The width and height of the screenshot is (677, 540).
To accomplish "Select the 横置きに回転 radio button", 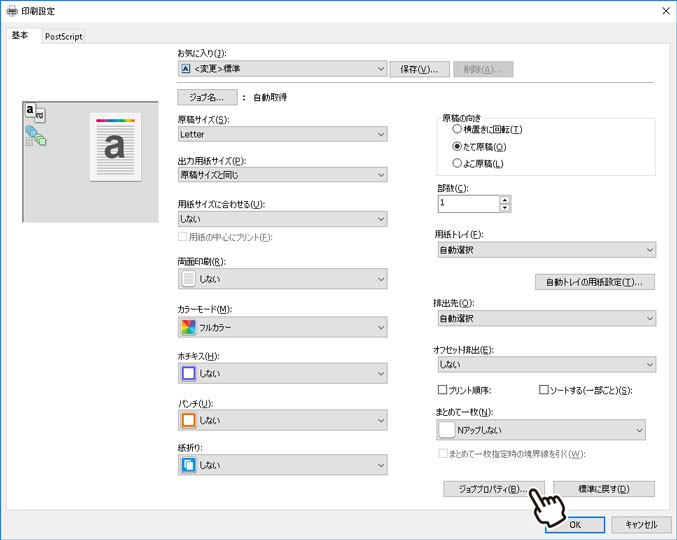I will pos(458,129).
